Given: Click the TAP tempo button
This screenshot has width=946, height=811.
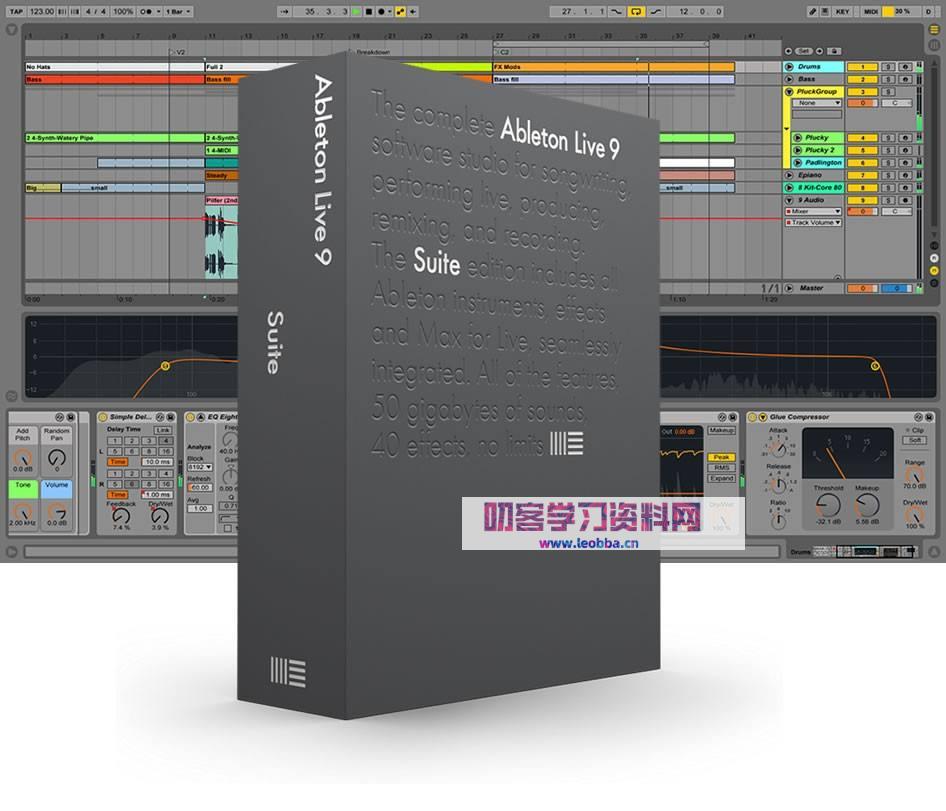Looking at the screenshot, I should click(x=16, y=11).
